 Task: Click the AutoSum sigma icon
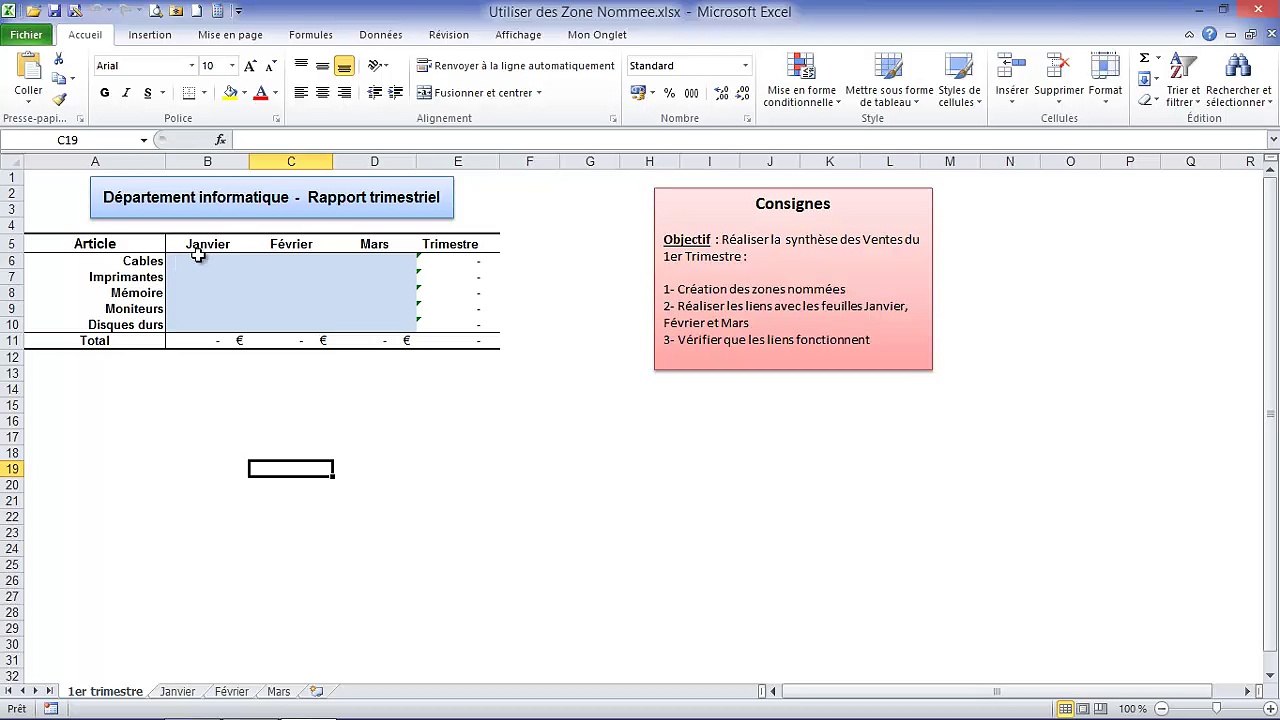pyautogui.click(x=1144, y=58)
